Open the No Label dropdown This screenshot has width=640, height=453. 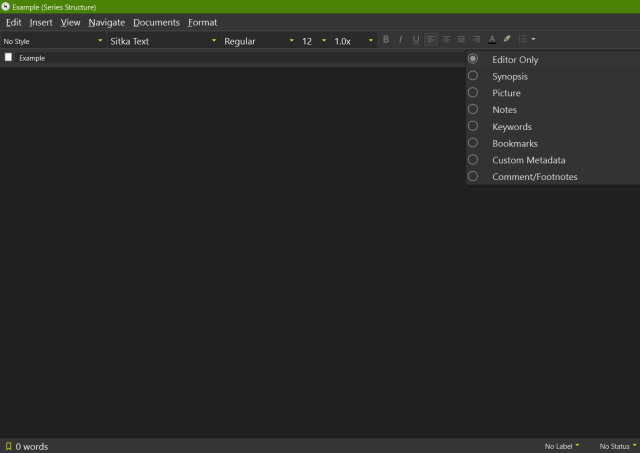point(562,446)
